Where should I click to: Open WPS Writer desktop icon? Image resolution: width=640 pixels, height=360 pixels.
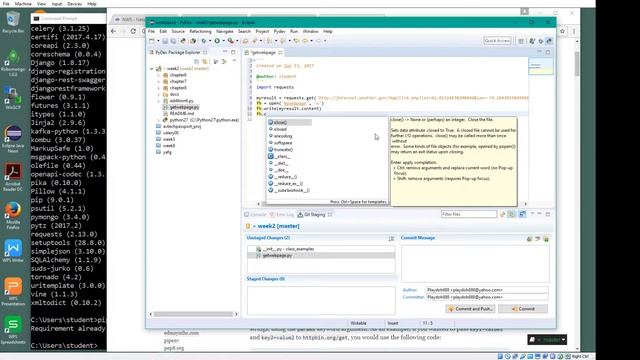pyautogui.click(x=13, y=251)
